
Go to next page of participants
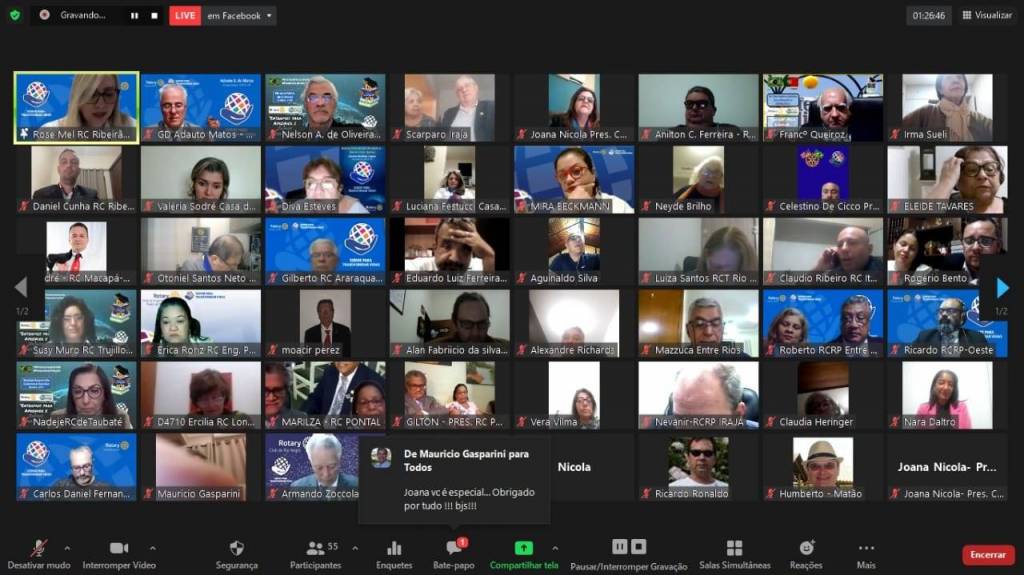(1001, 288)
